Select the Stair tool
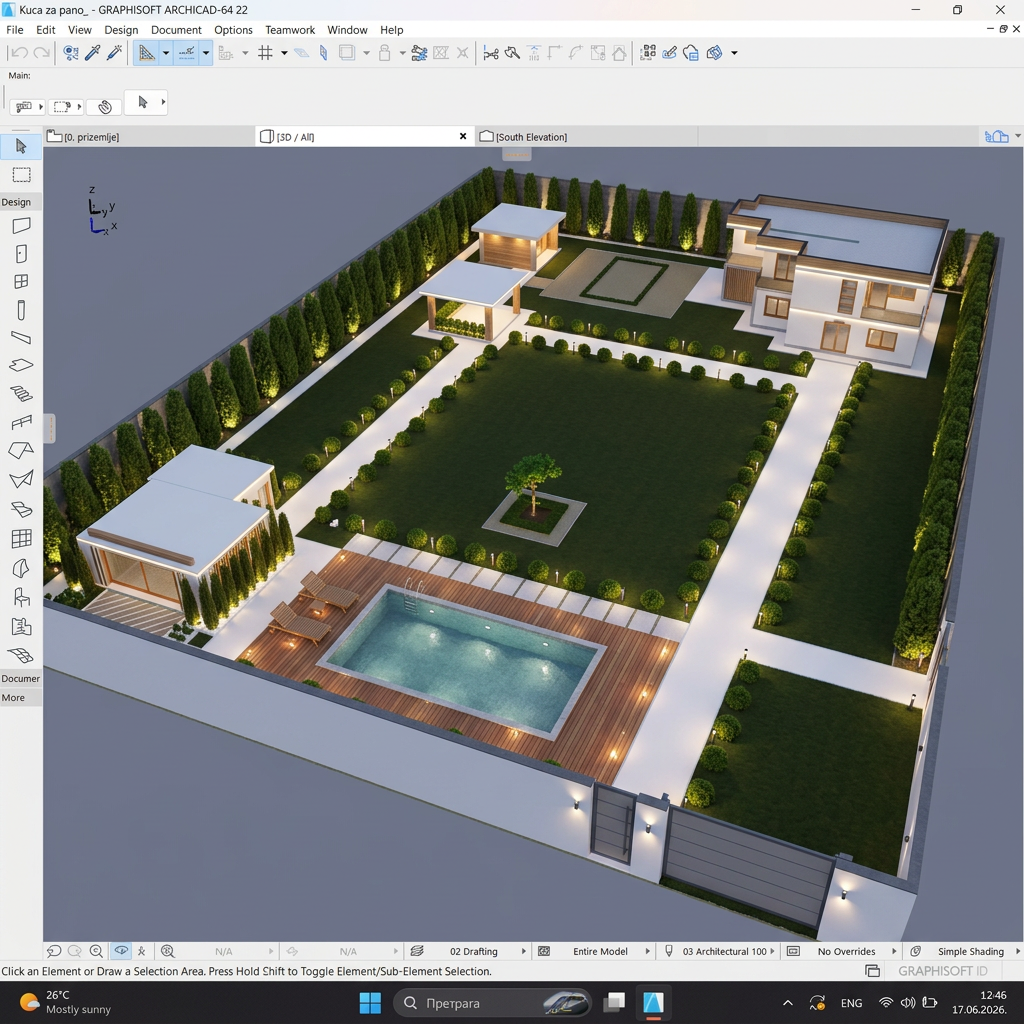Screen dimensions: 1024x1024 click(x=21, y=394)
